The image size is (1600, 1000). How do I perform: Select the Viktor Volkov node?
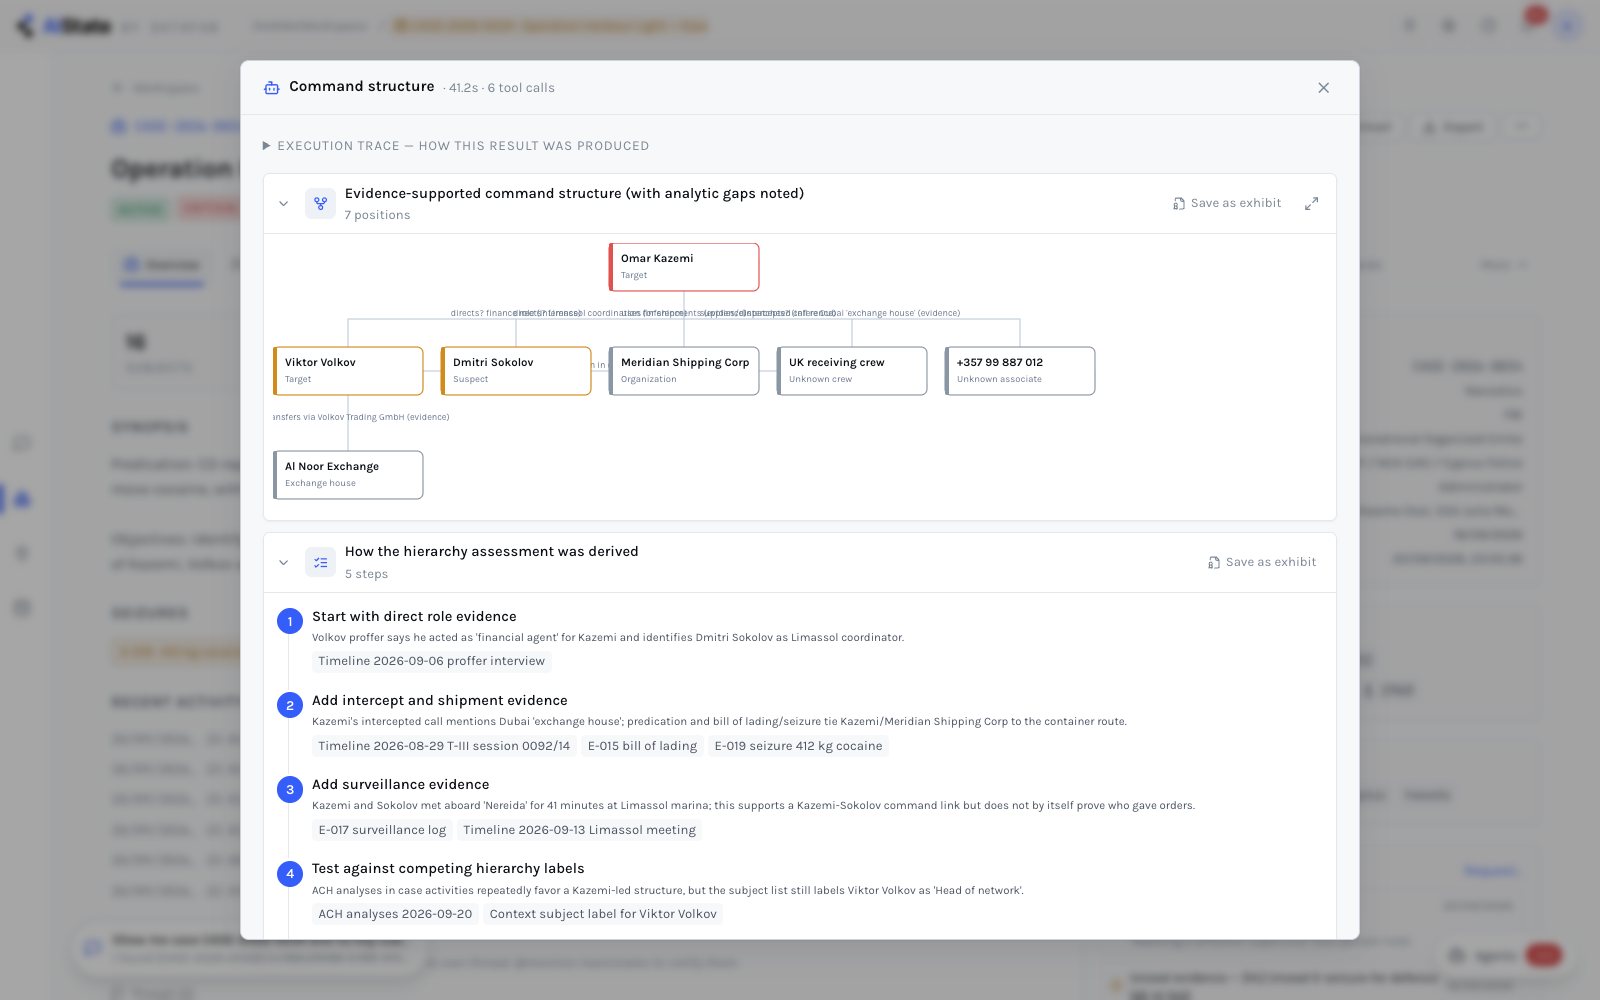coord(348,371)
